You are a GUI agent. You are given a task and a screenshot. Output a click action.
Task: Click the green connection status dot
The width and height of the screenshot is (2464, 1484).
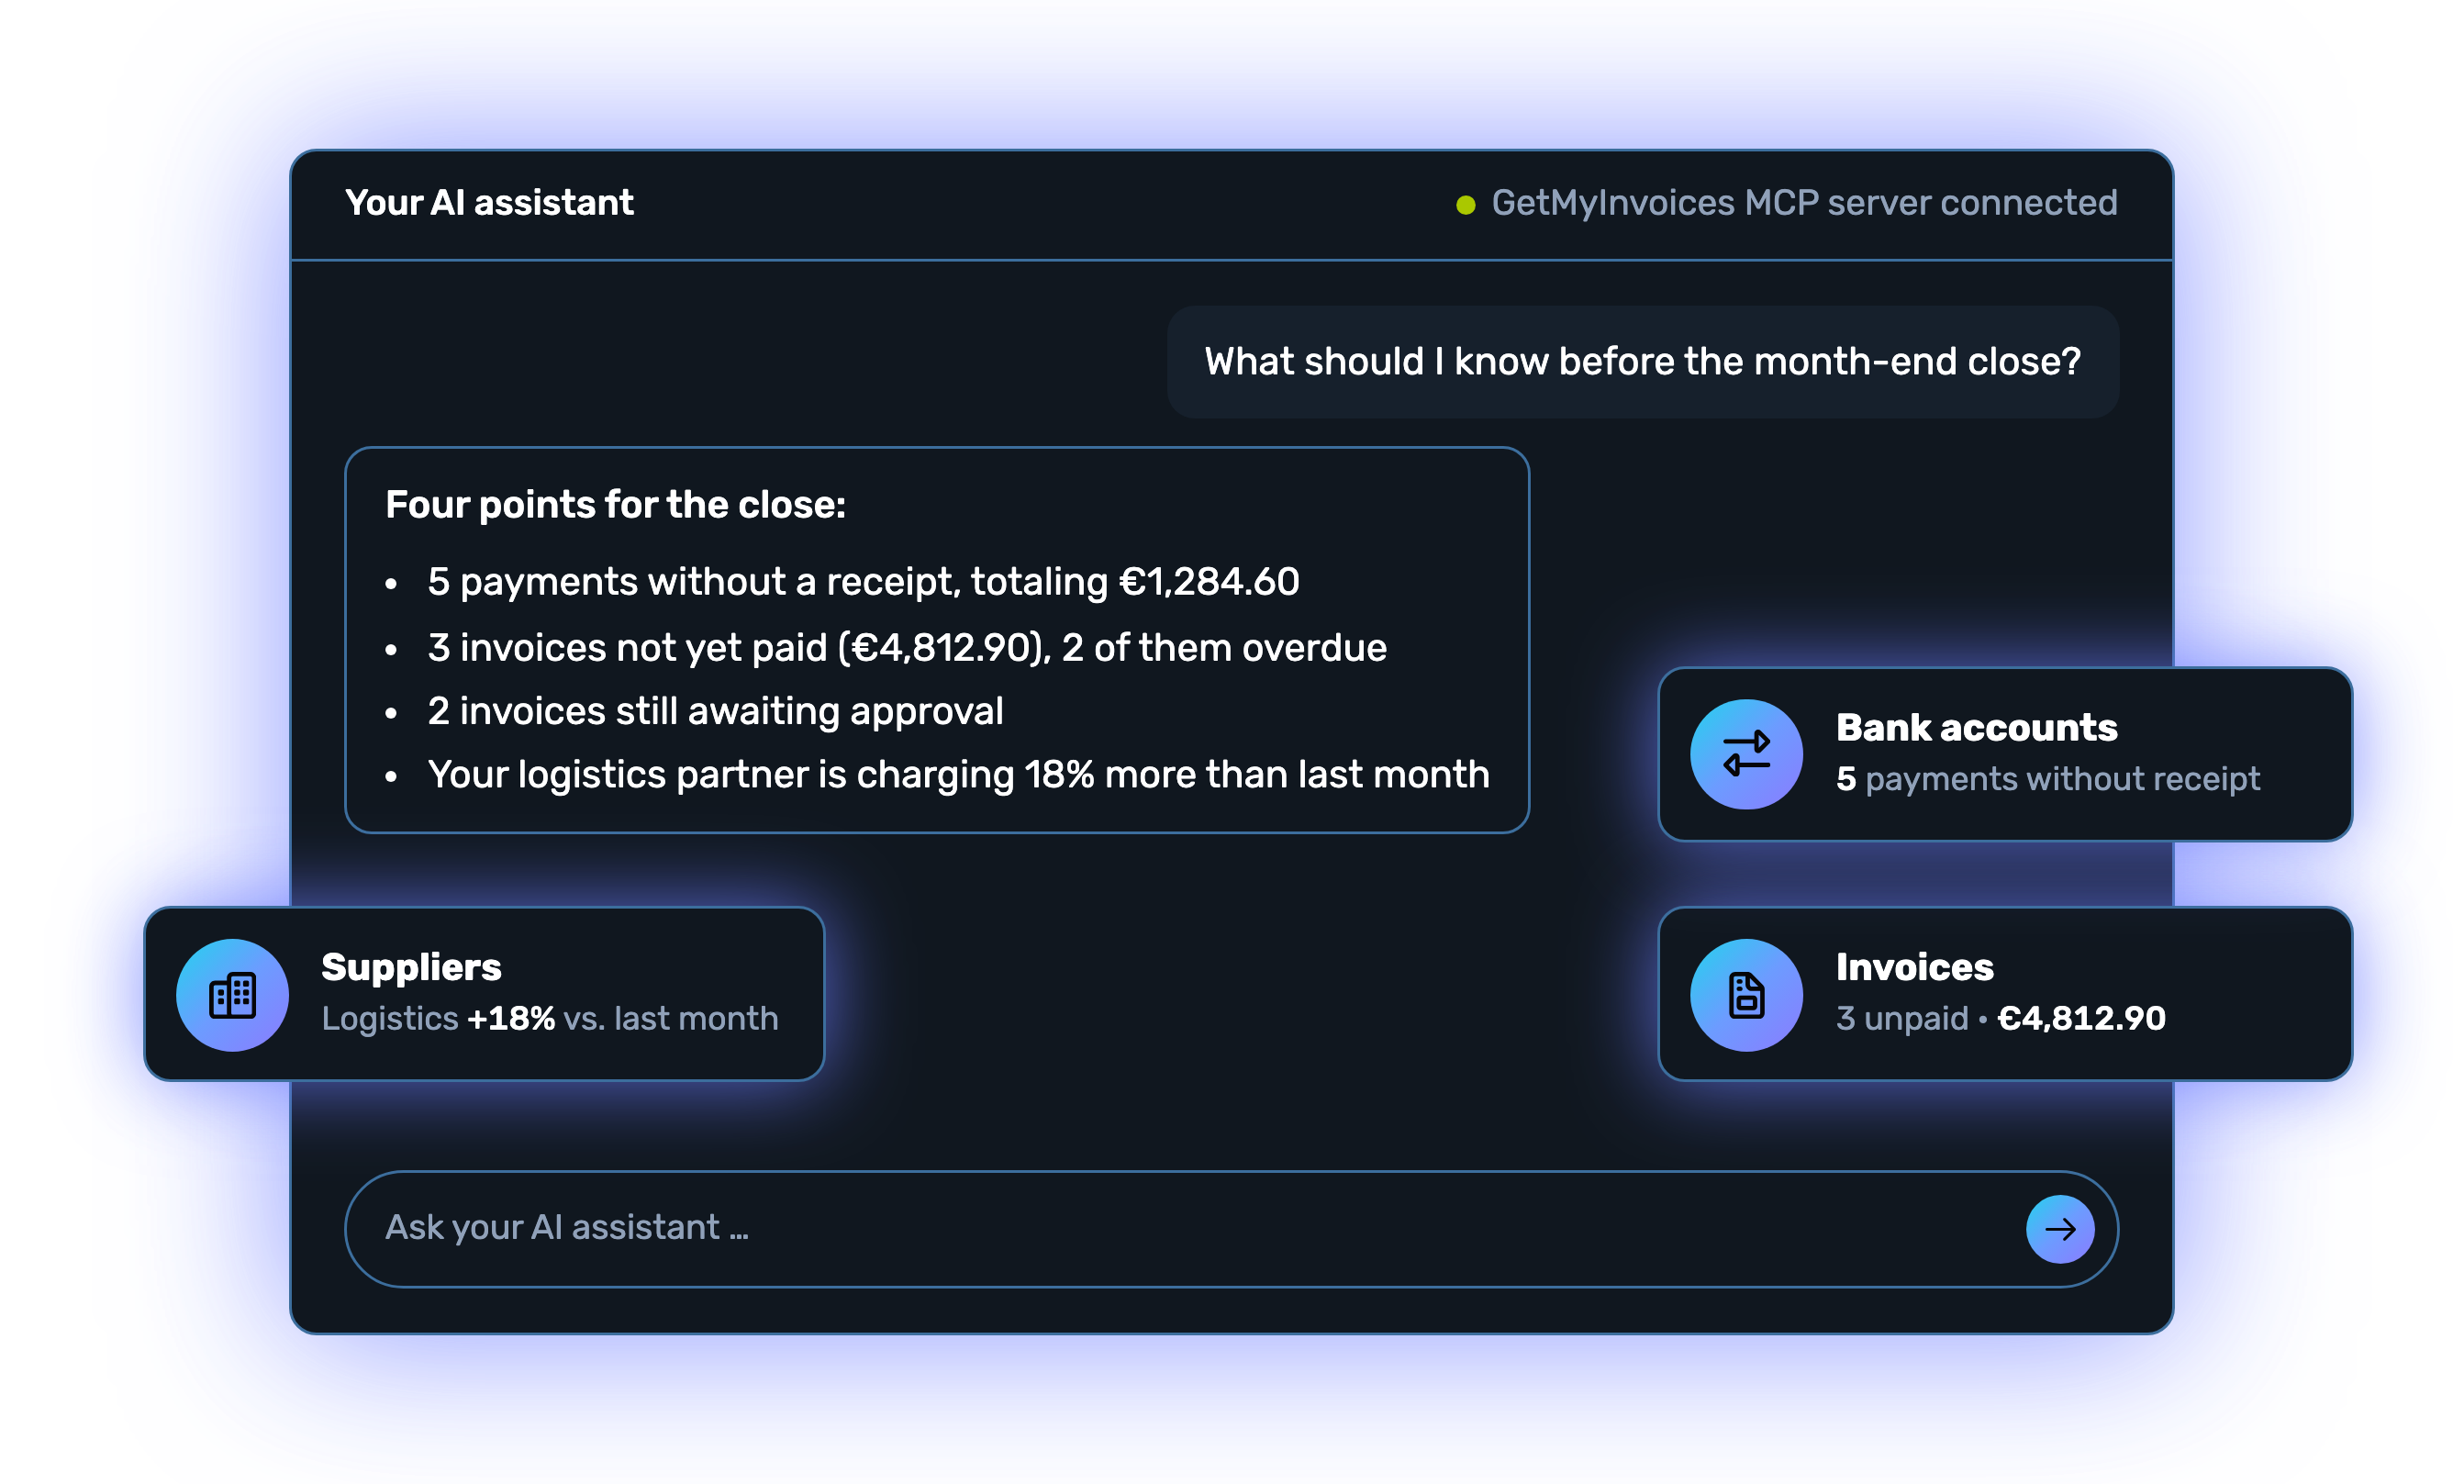pyautogui.click(x=1466, y=205)
